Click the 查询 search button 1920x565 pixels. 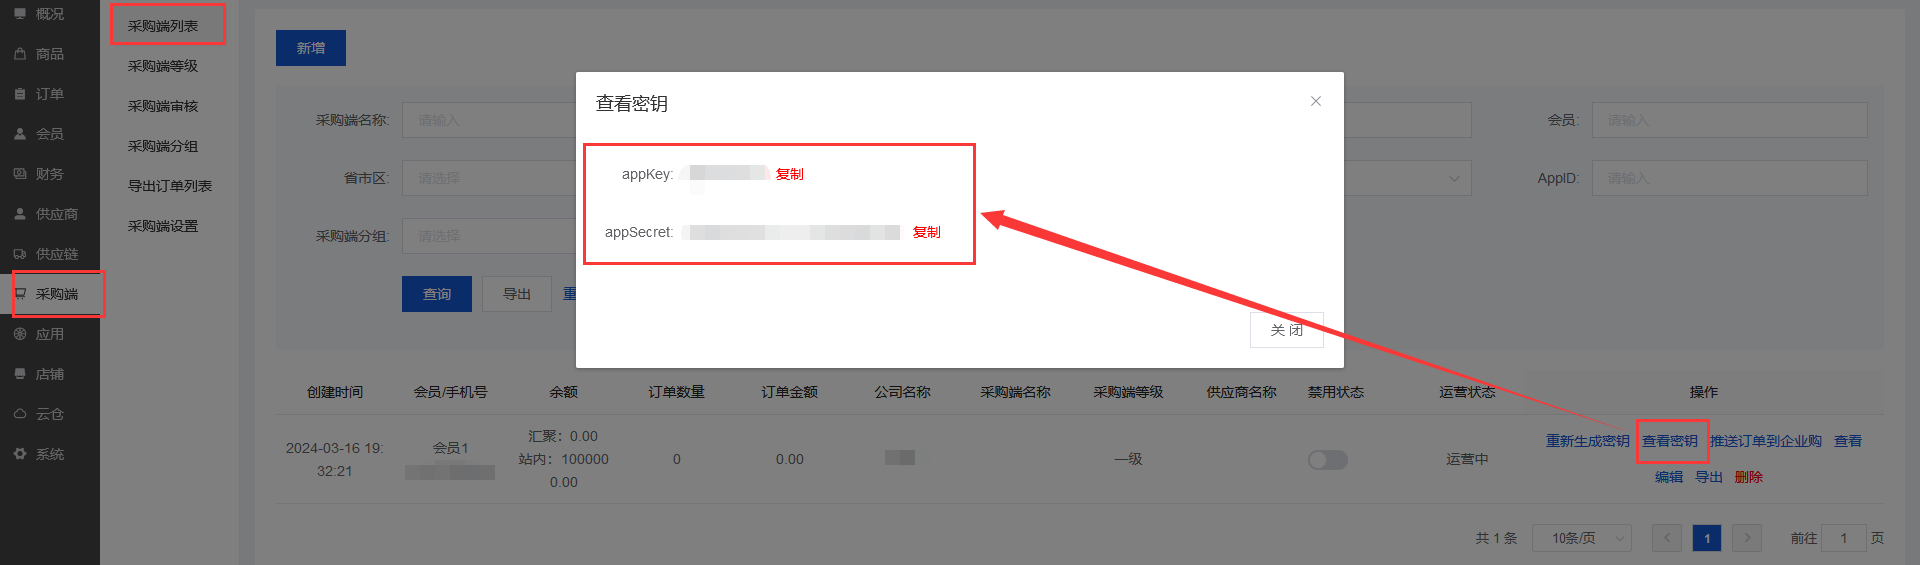click(x=437, y=294)
